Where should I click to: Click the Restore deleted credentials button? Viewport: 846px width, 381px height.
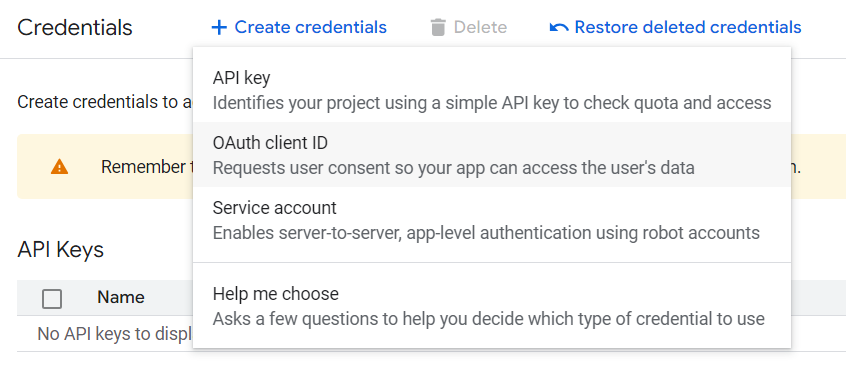676,27
